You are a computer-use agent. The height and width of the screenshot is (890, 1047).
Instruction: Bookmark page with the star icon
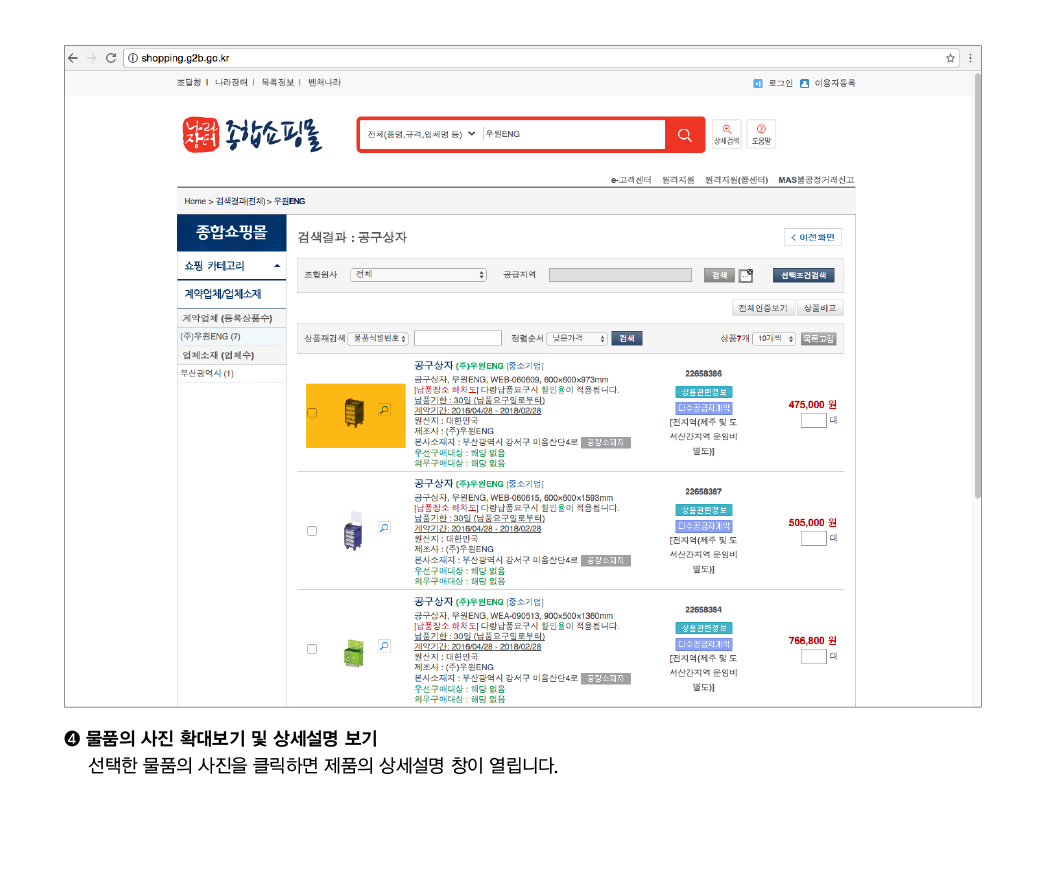950,58
